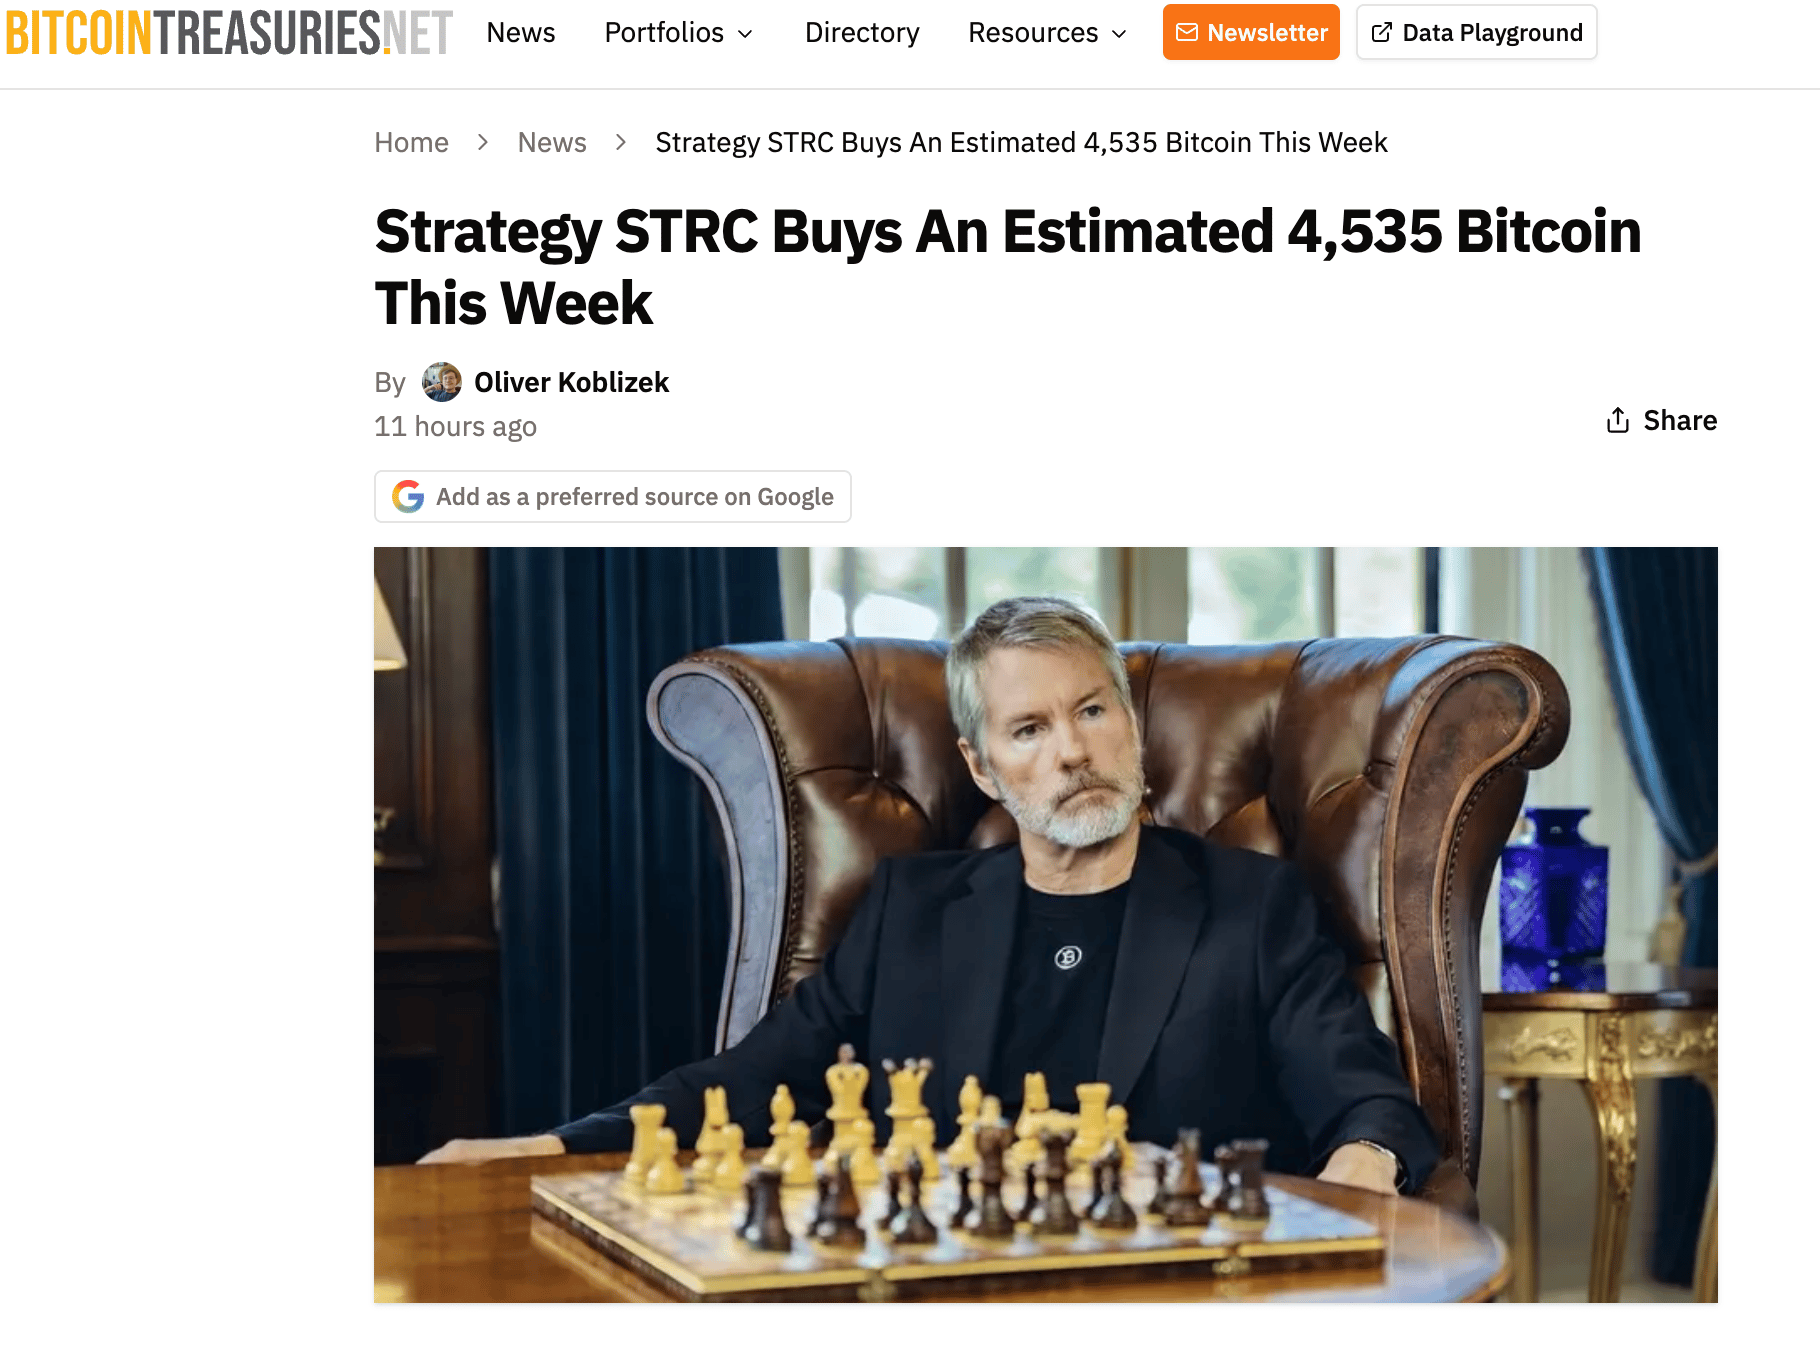Click the external link icon beside Data Playground
This screenshot has width=1820, height=1370.
(x=1381, y=33)
